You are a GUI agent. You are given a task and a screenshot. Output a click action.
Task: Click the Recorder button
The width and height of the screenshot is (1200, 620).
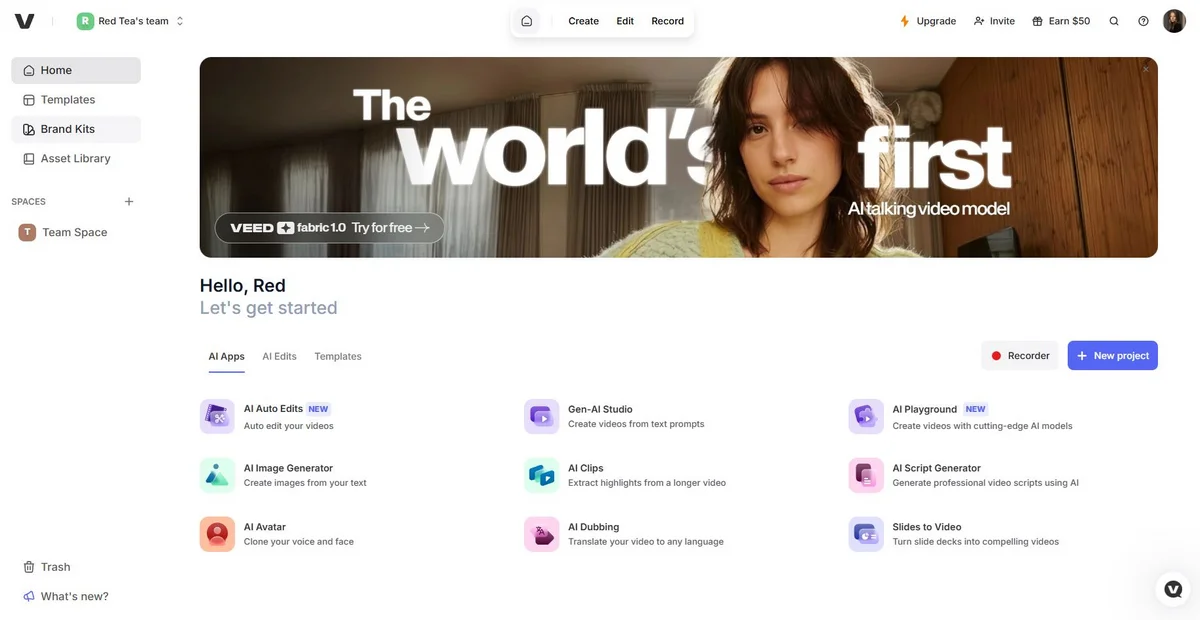[x=1020, y=356]
